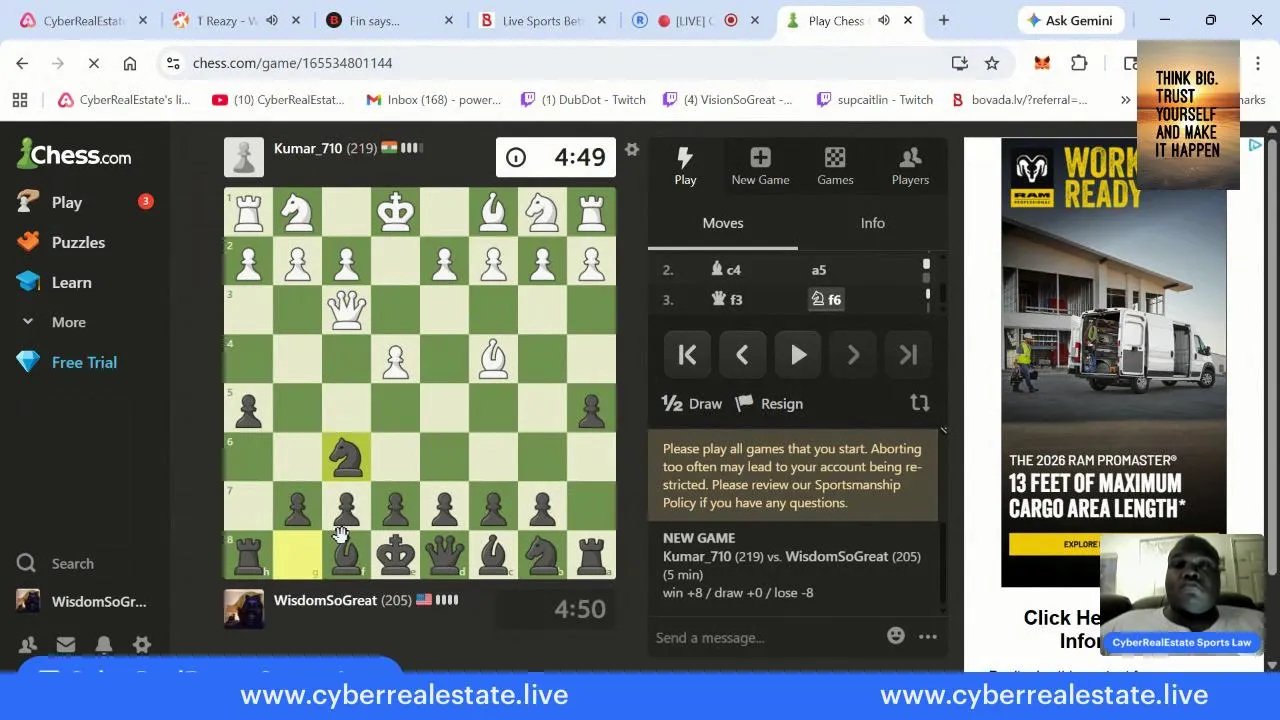Click the WisdomSoGreat avatar below board

(244, 609)
